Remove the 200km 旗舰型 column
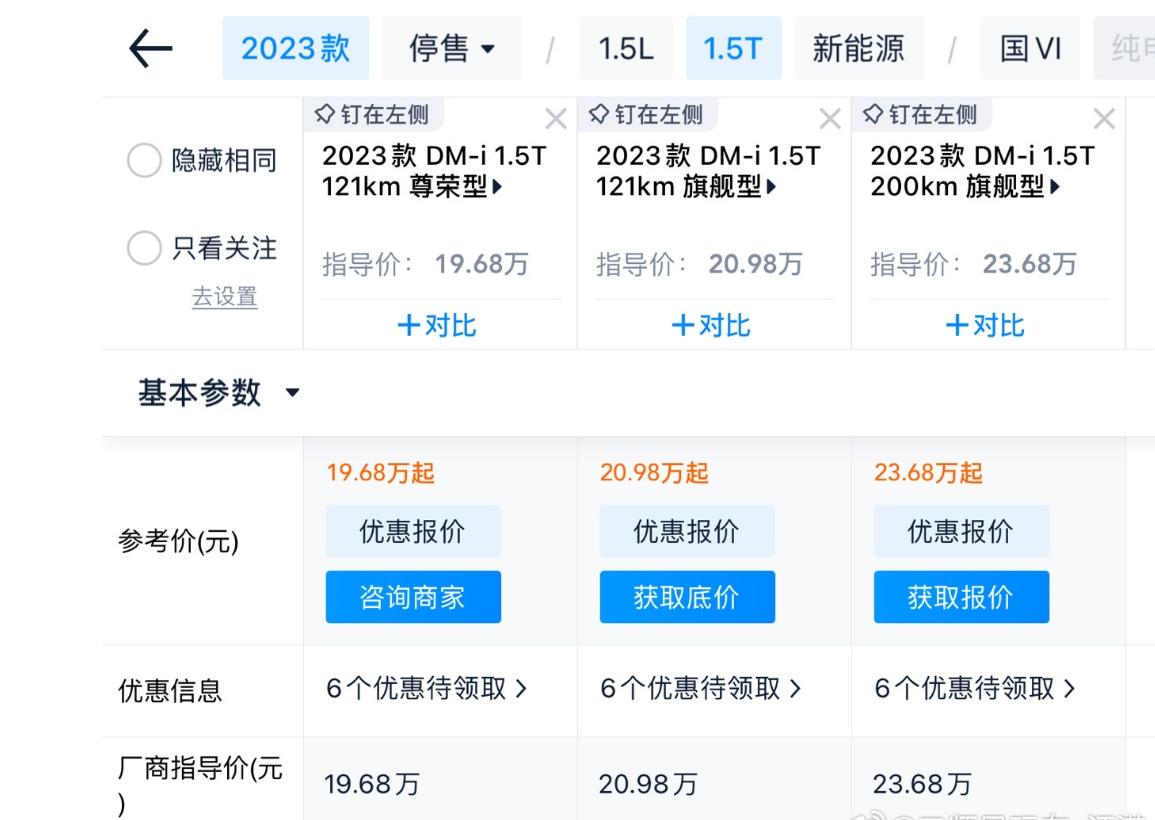The height and width of the screenshot is (820, 1155). 1103,119
